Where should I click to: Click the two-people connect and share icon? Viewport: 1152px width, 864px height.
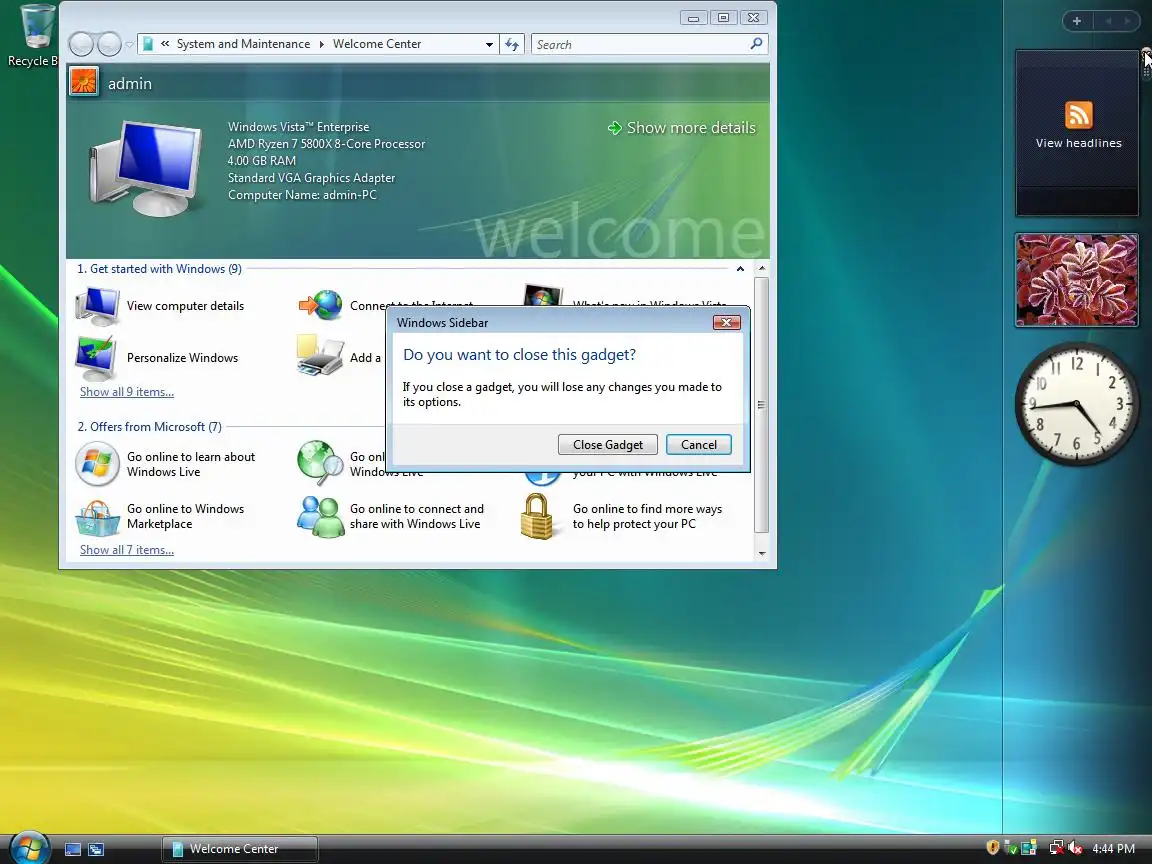320,516
